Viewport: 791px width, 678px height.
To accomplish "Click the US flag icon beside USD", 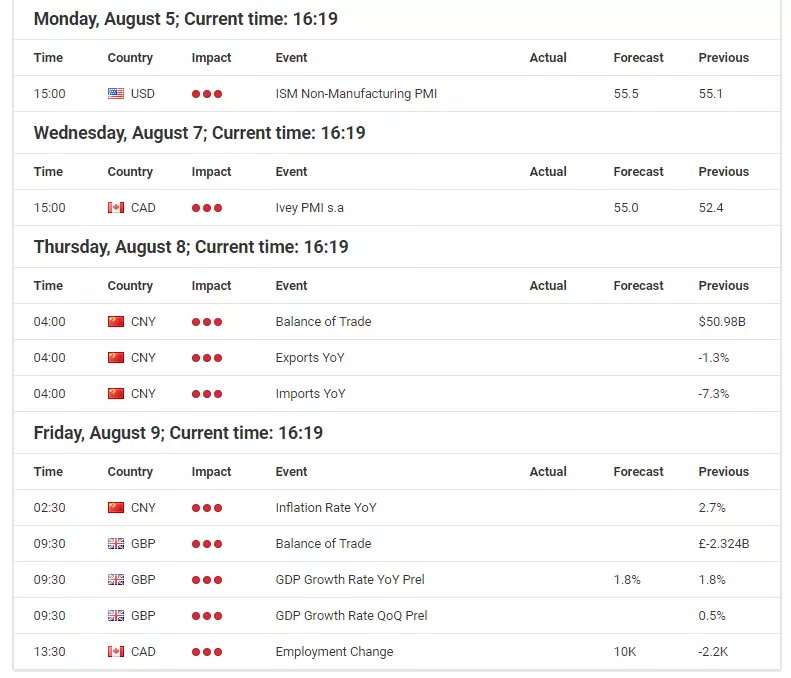I will click(116, 94).
